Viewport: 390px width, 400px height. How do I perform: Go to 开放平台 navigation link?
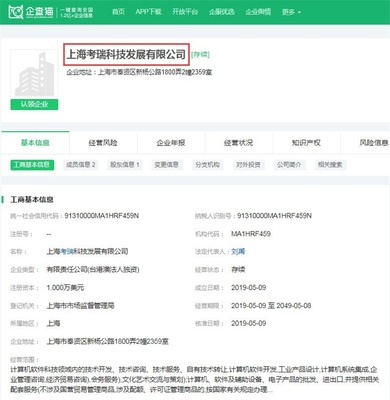(x=185, y=12)
